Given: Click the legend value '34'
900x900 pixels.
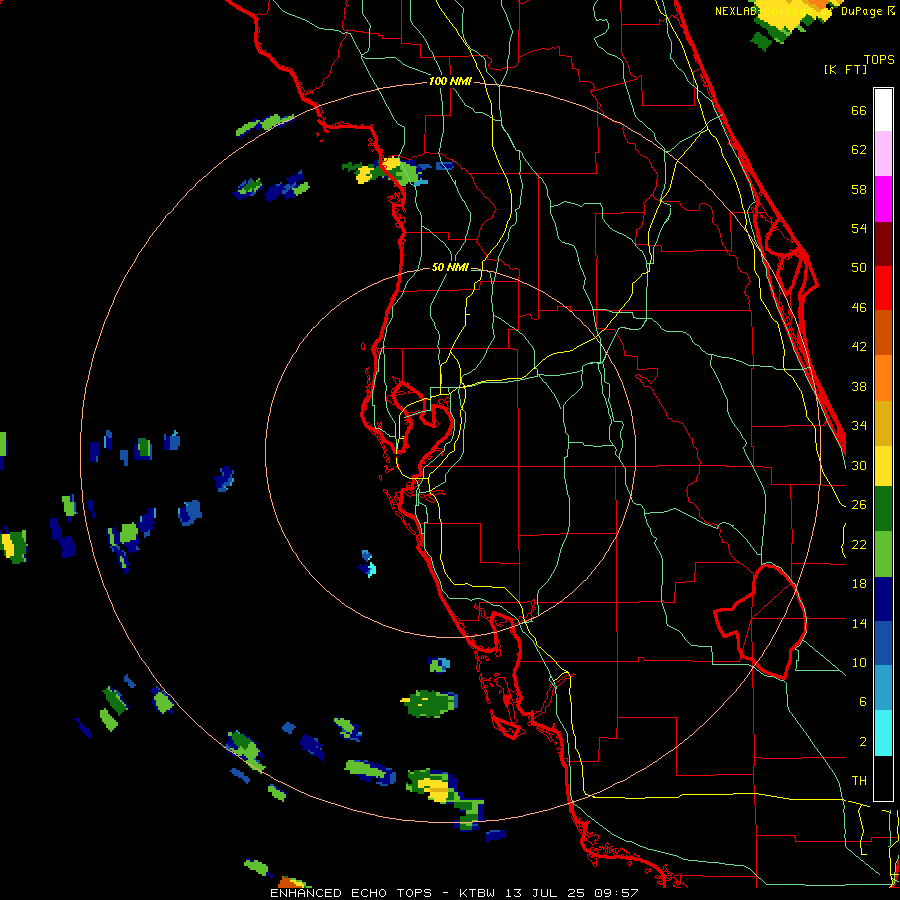Looking at the screenshot, I should [x=859, y=426].
